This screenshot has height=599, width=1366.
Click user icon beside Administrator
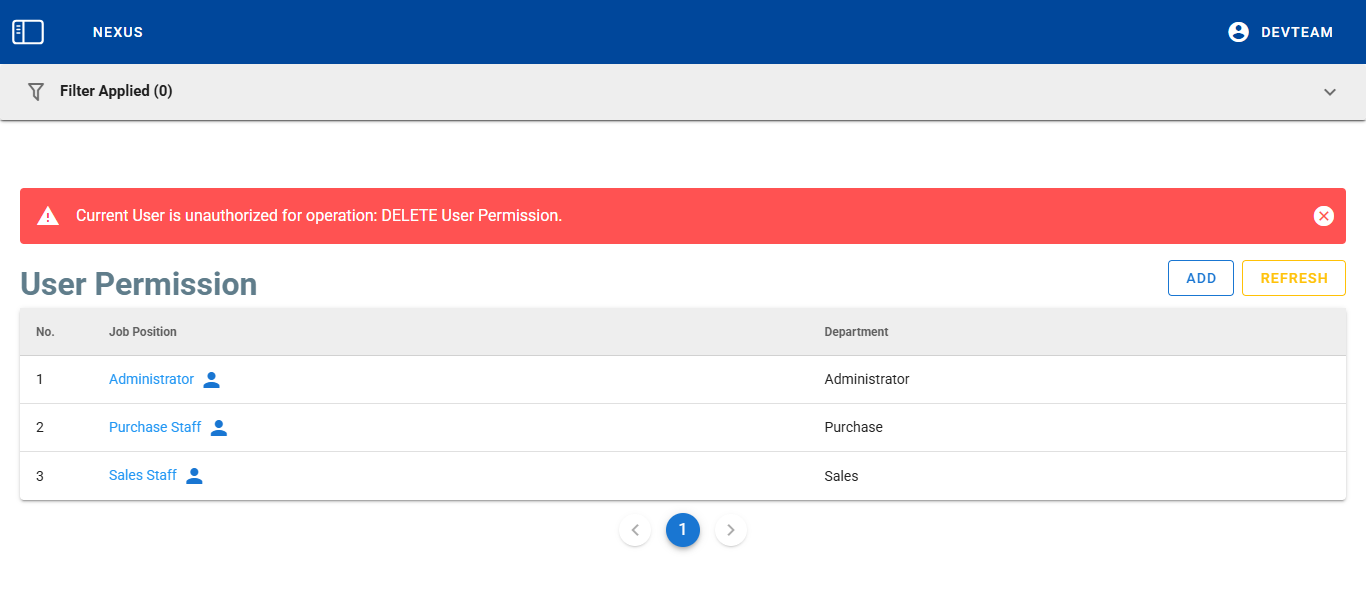[211, 380]
